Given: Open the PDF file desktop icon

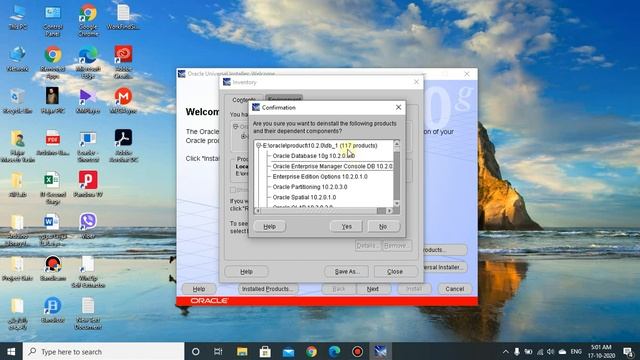Looking at the screenshot, I should click(x=53, y=142).
